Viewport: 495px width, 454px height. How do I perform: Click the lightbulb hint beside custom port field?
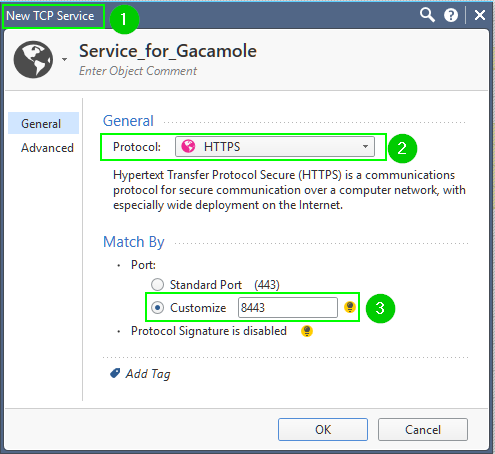tap(350, 307)
